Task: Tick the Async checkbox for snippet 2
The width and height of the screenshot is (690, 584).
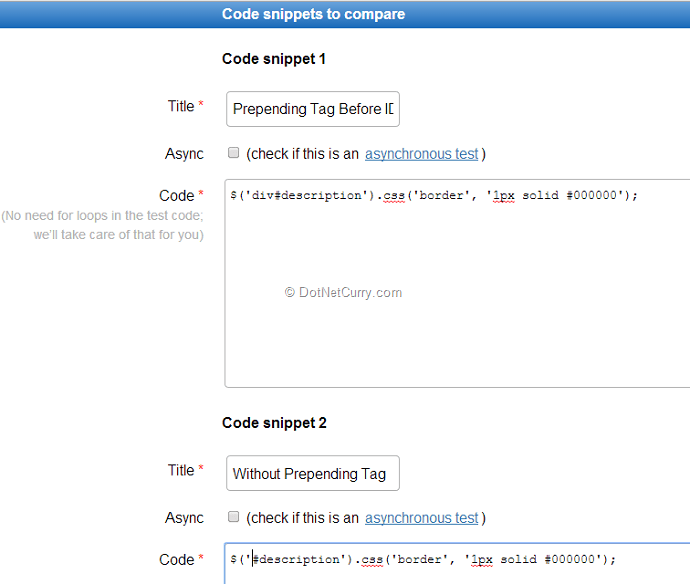Action: point(234,517)
